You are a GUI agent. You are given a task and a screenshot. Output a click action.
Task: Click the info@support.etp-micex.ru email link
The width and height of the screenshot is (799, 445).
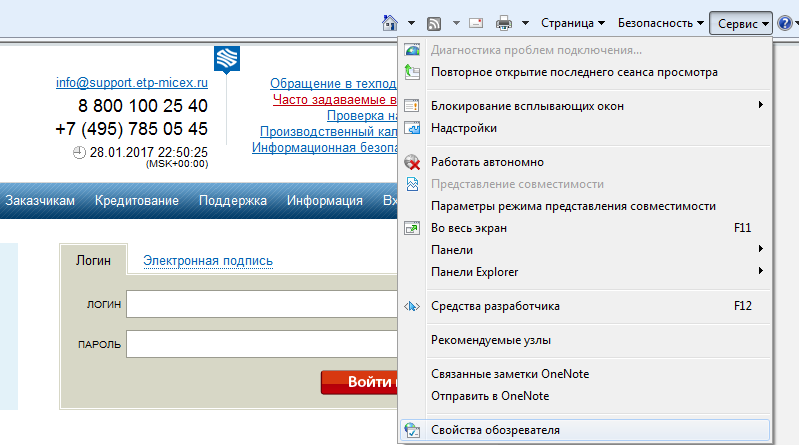tap(132, 84)
